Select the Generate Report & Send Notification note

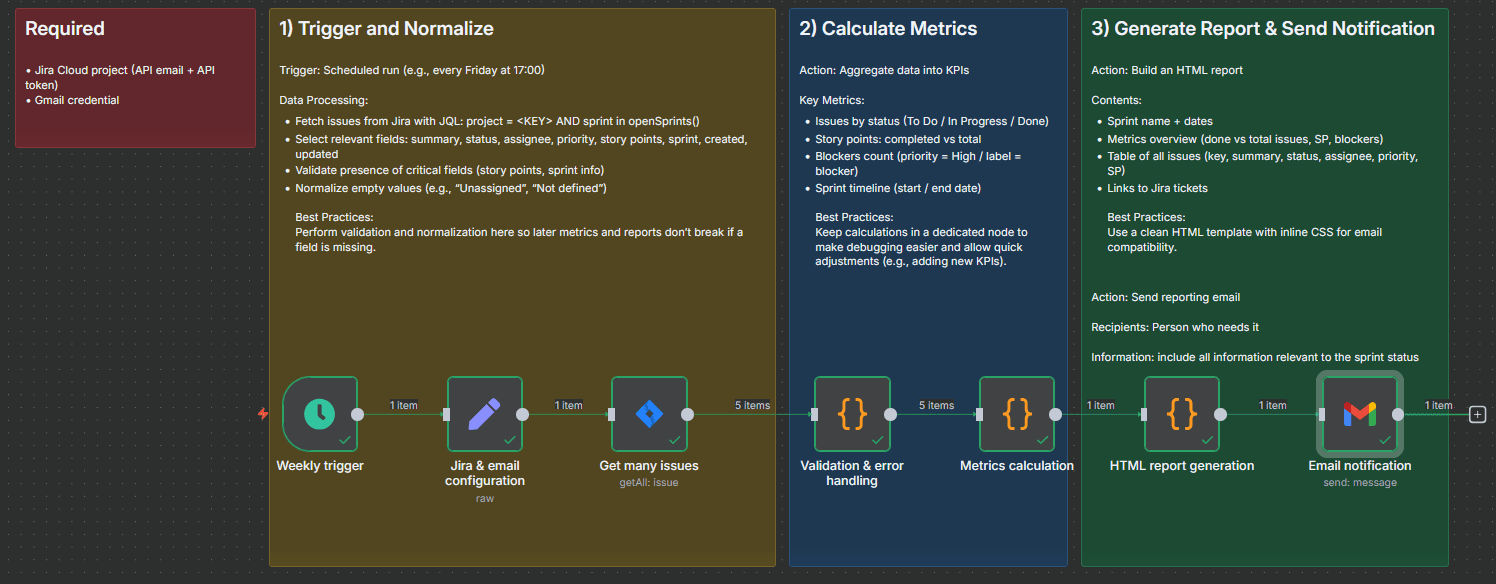[x=1265, y=28]
